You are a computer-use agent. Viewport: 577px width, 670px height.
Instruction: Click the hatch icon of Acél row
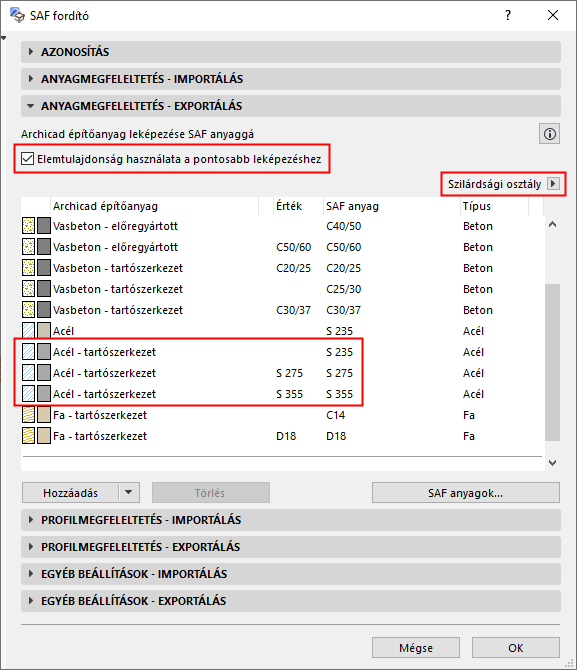click(29, 331)
